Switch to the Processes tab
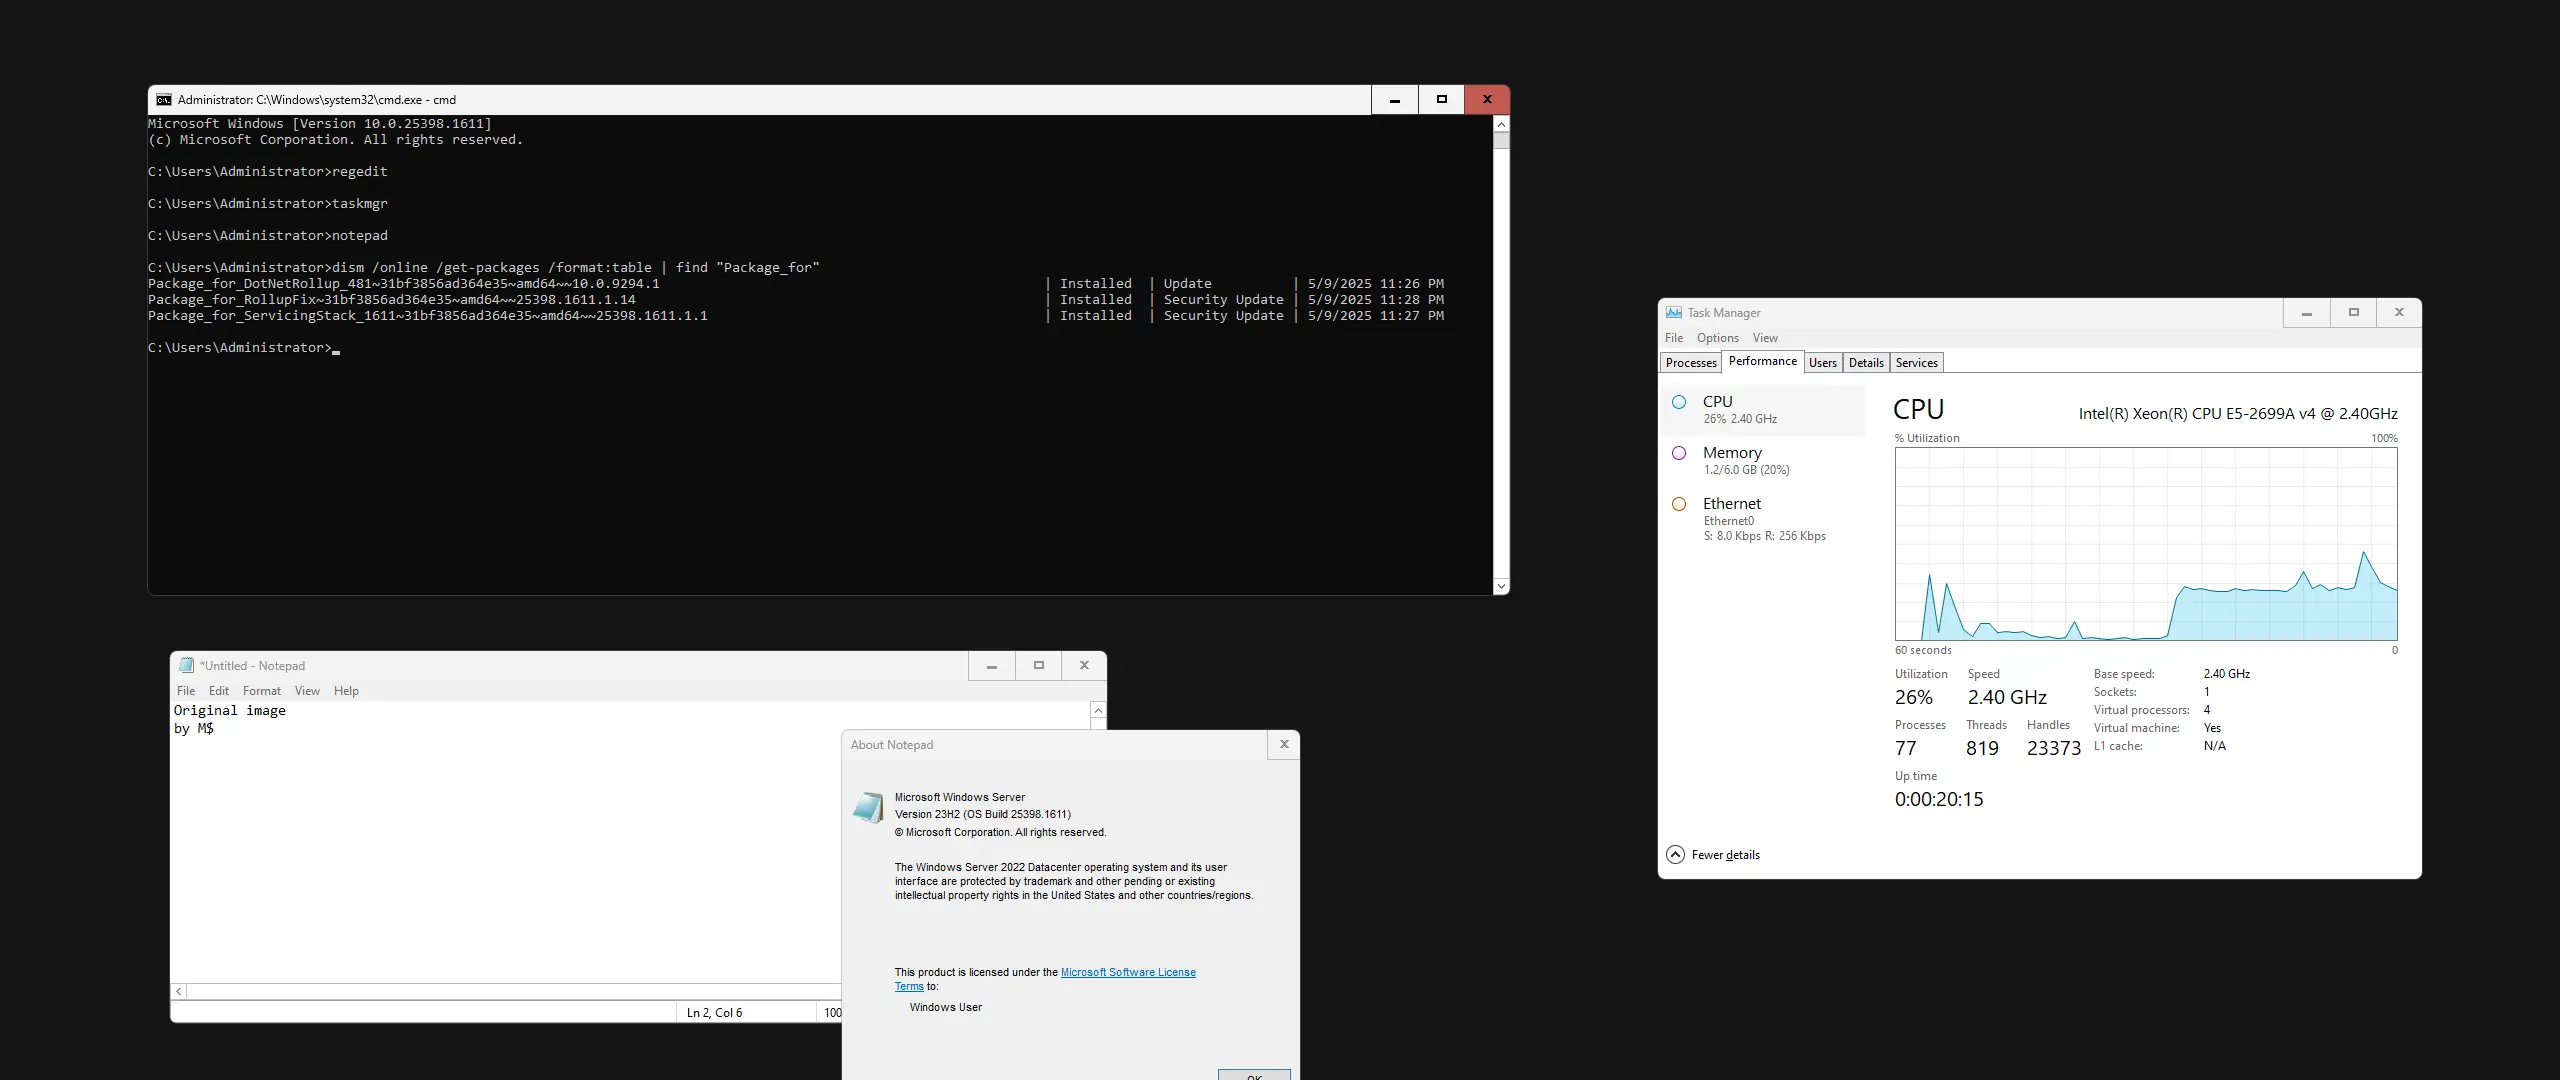Image resolution: width=2560 pixels, height=1080 pixels. [1691, 363]
